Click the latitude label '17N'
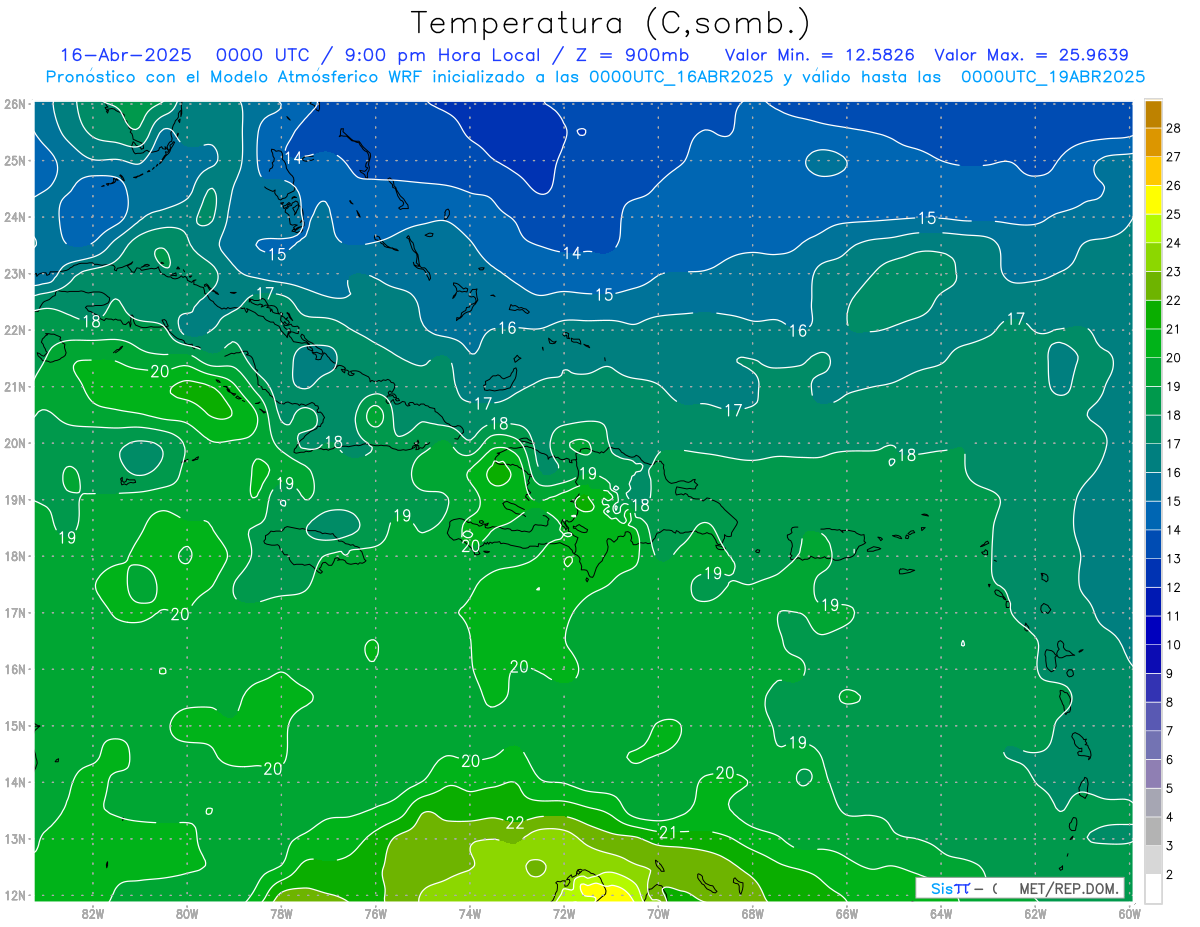Image resolution: width=1200 pixels, height=927 pixels. click(14, 613)
